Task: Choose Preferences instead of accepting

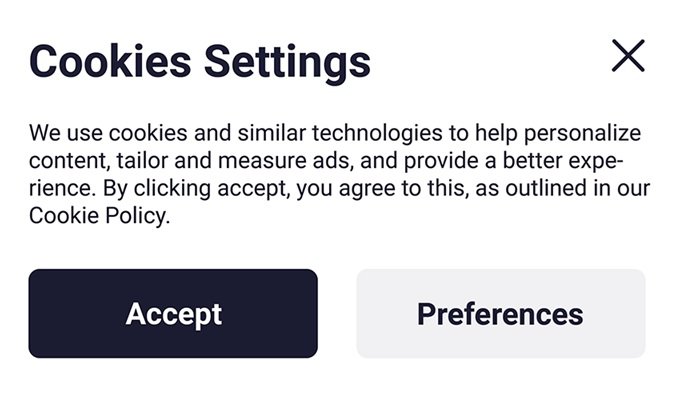Action: [500, 313]
